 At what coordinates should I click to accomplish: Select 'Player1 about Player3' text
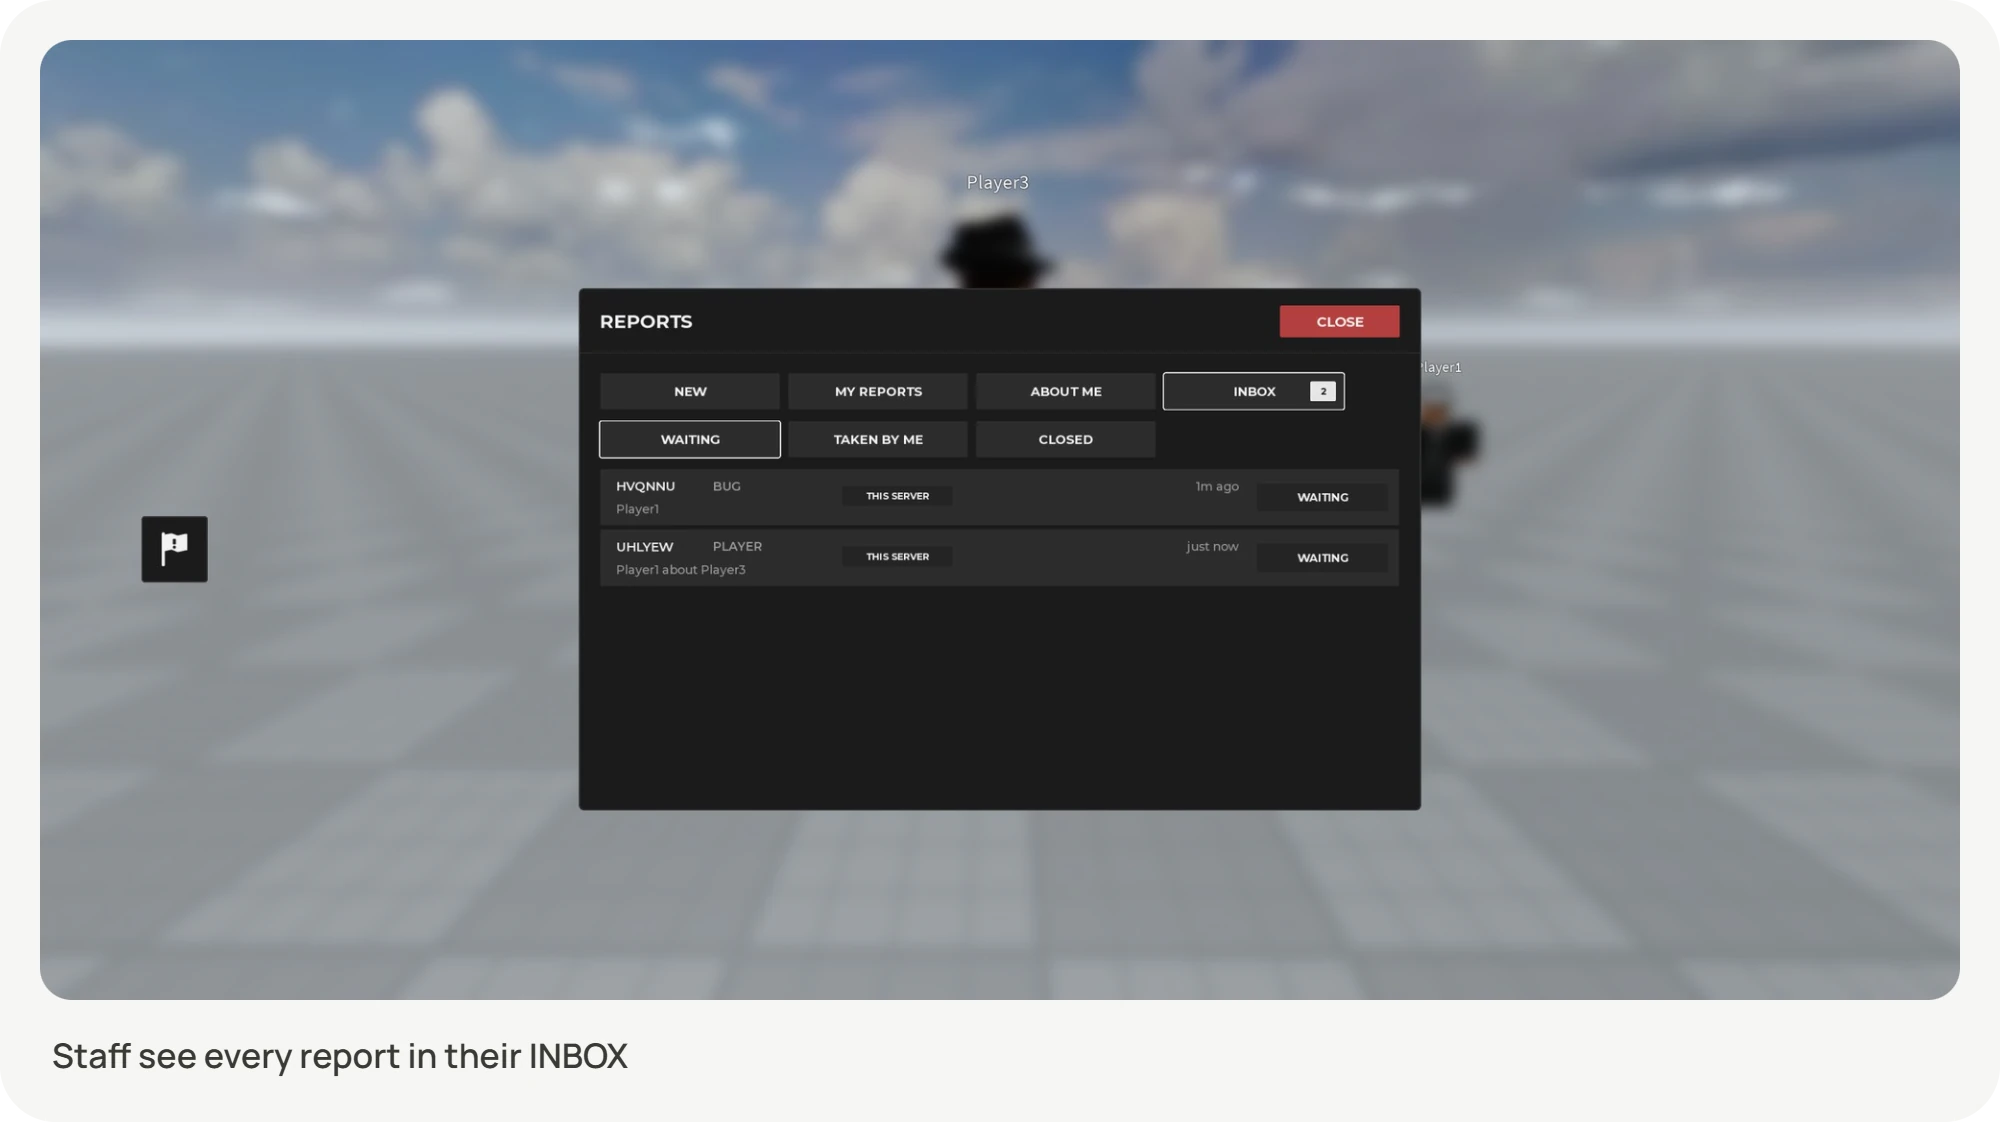(681, 570)
